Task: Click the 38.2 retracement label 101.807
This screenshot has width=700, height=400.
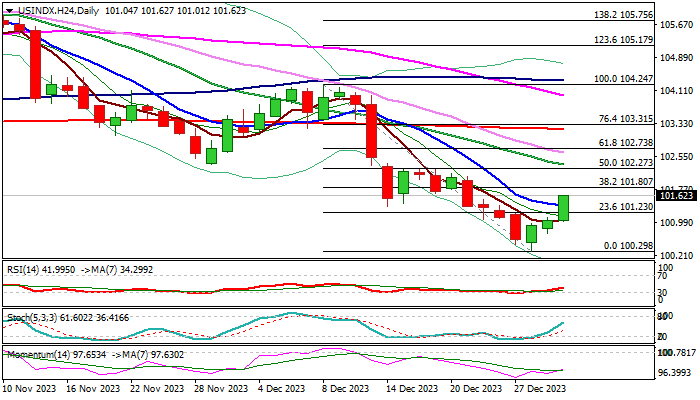Action: [624, 182]
